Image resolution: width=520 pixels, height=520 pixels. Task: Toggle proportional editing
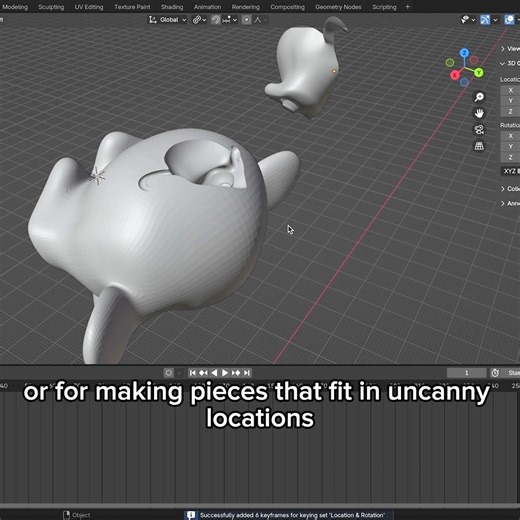(x=246, y=20)
